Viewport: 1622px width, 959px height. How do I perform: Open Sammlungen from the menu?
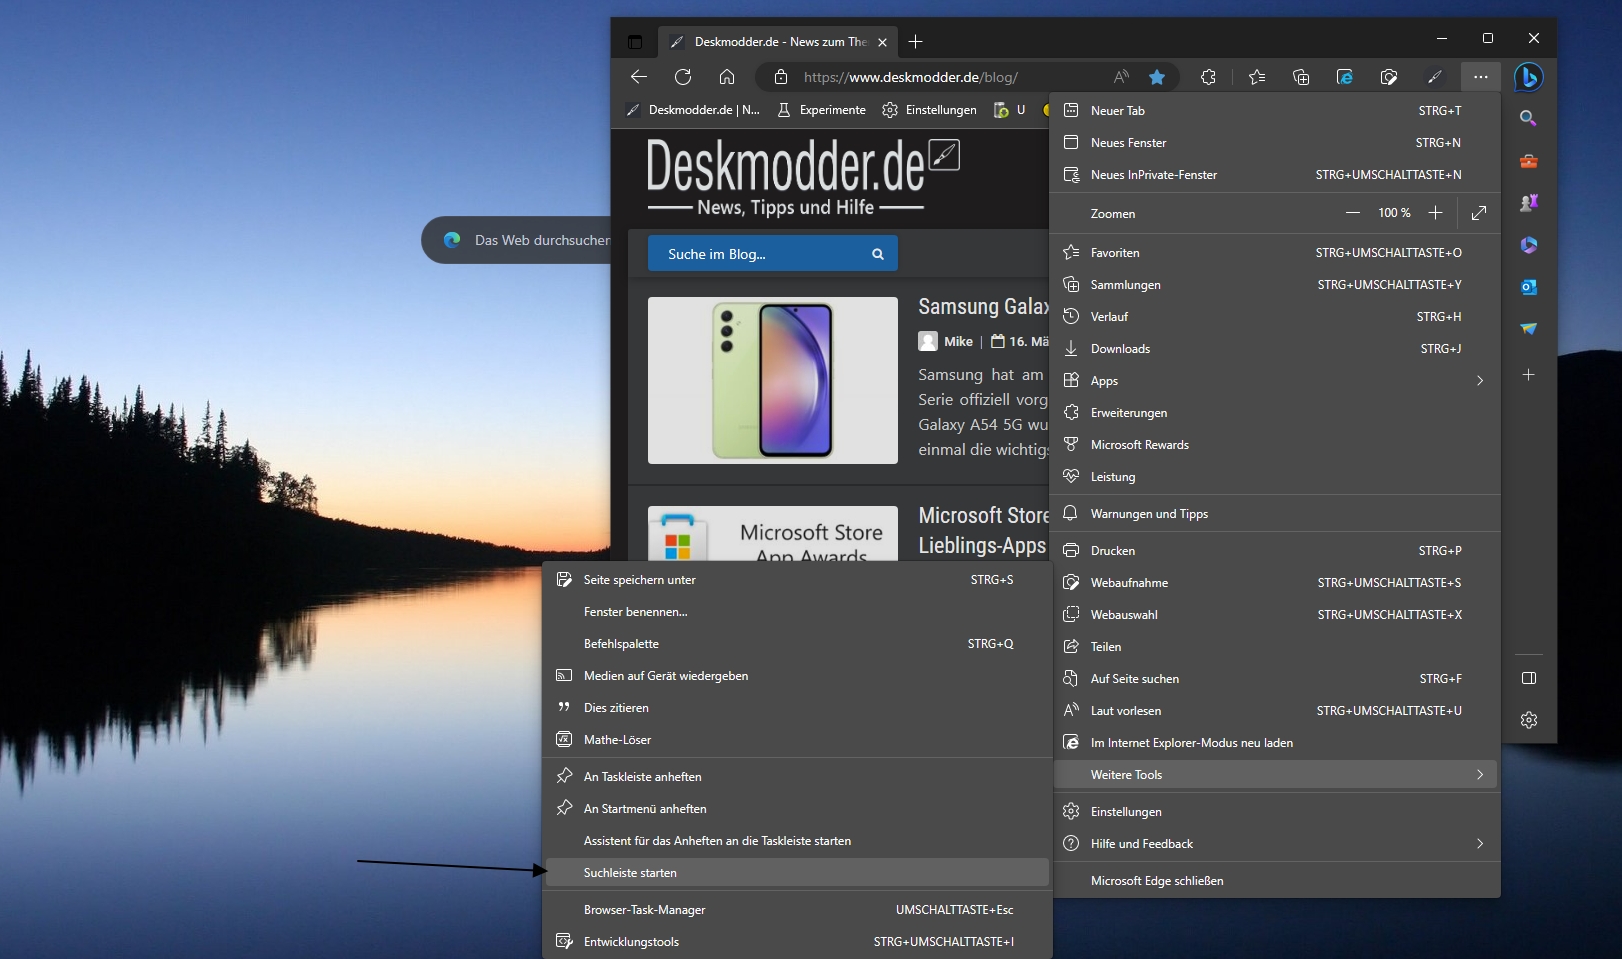(1276, 285)
